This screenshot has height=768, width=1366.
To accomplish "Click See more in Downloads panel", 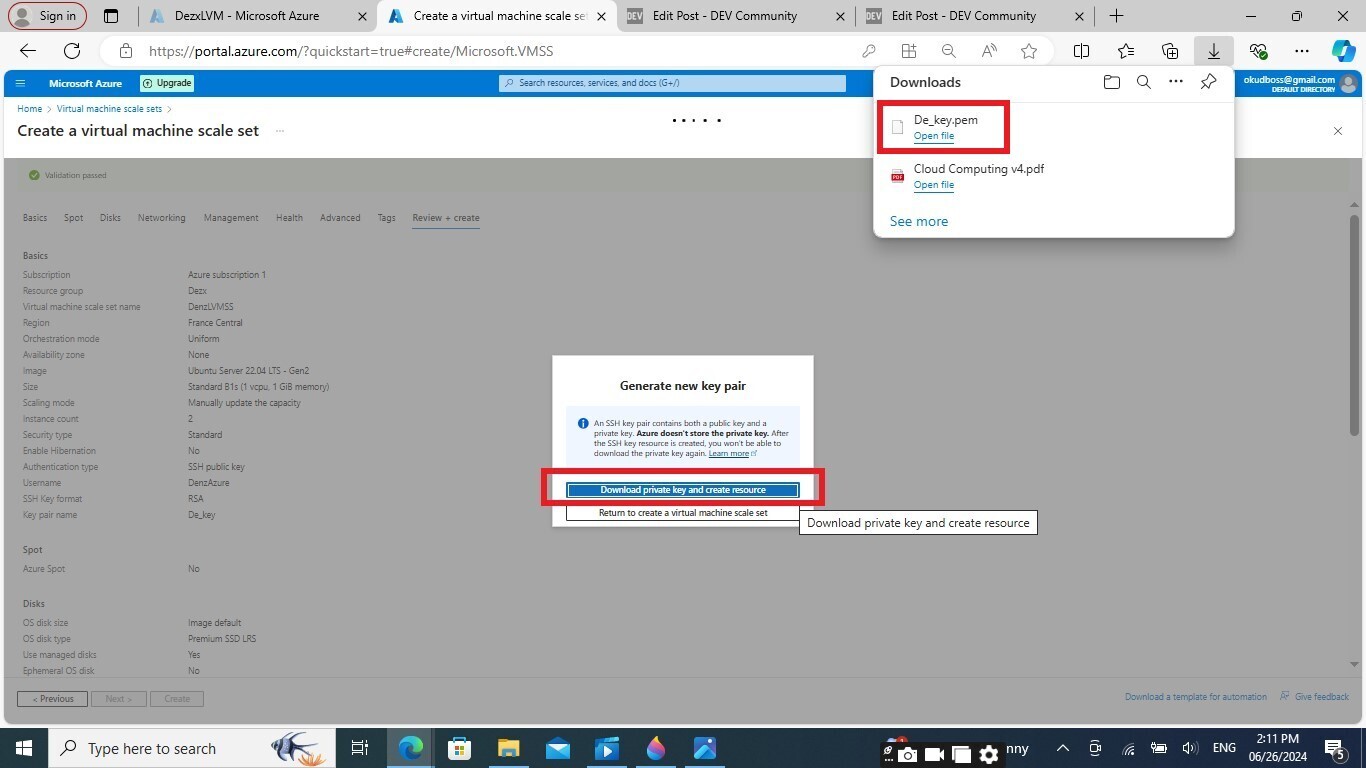I will coord(919,221).
